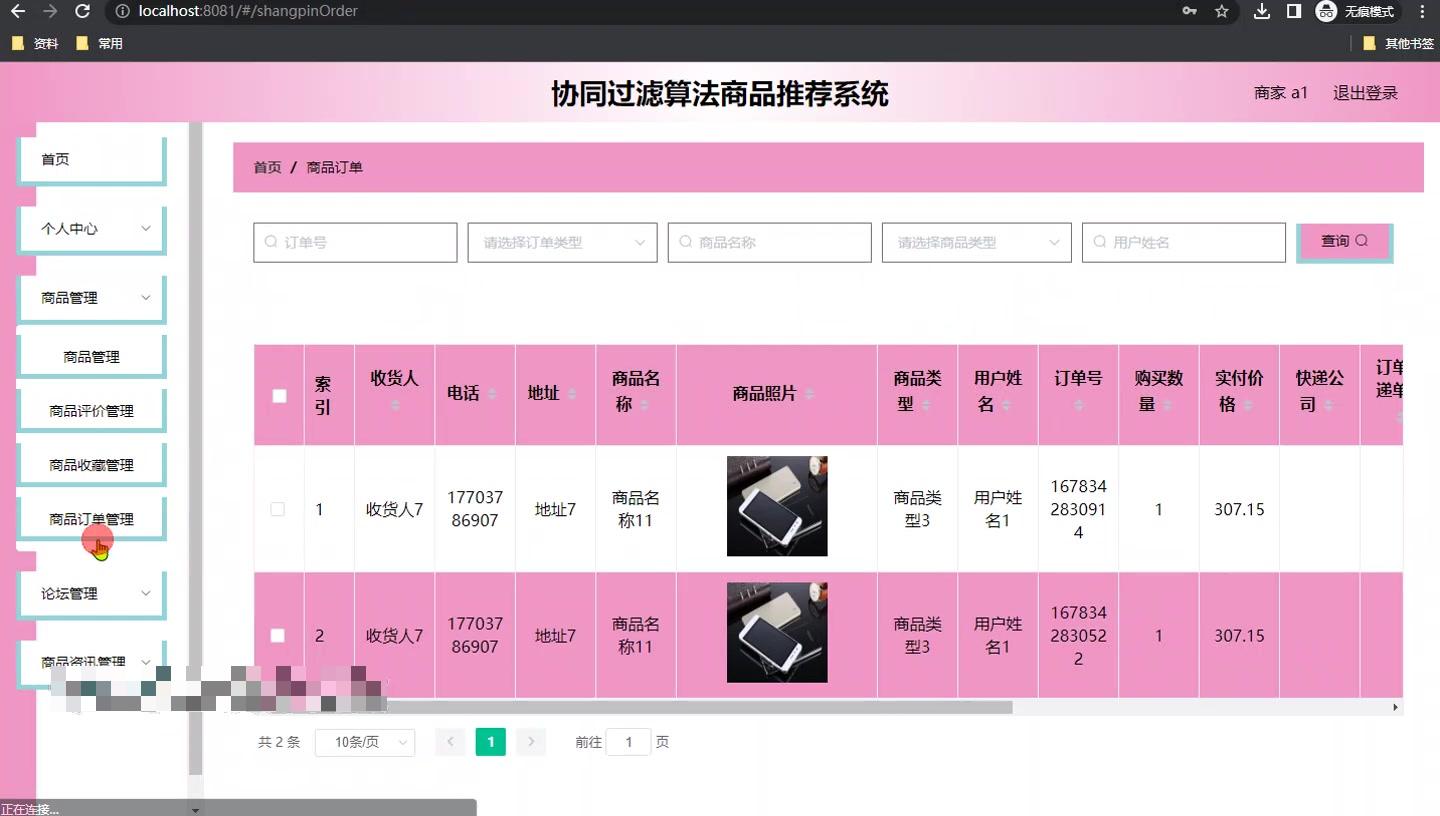The image size is (1440, 816).
Task: Click the browser refresh icon
Action: tap(81, 12)
